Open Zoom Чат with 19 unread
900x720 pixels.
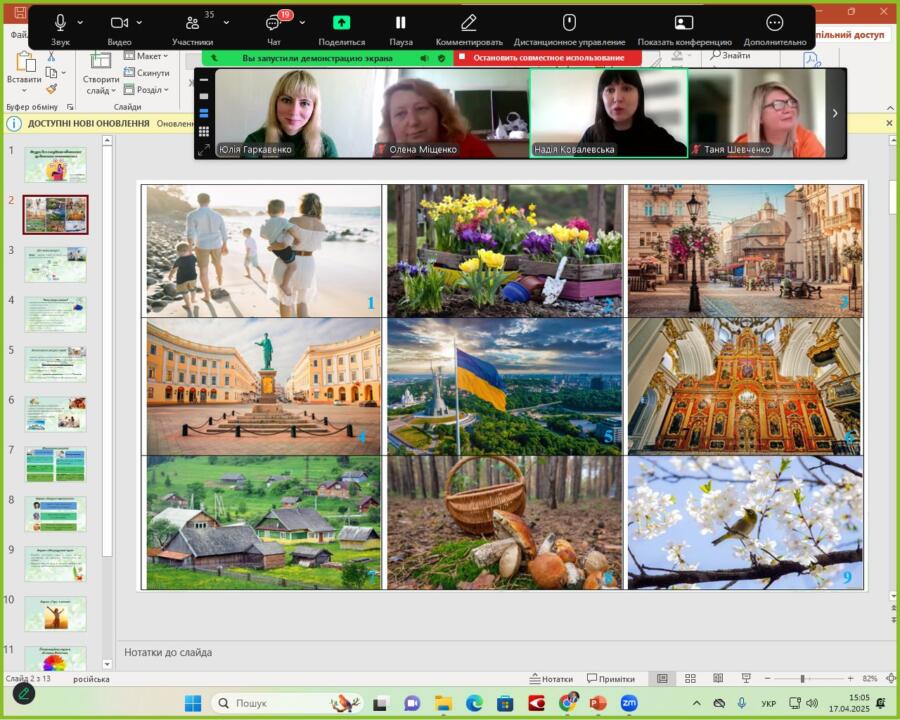point(274,29)
